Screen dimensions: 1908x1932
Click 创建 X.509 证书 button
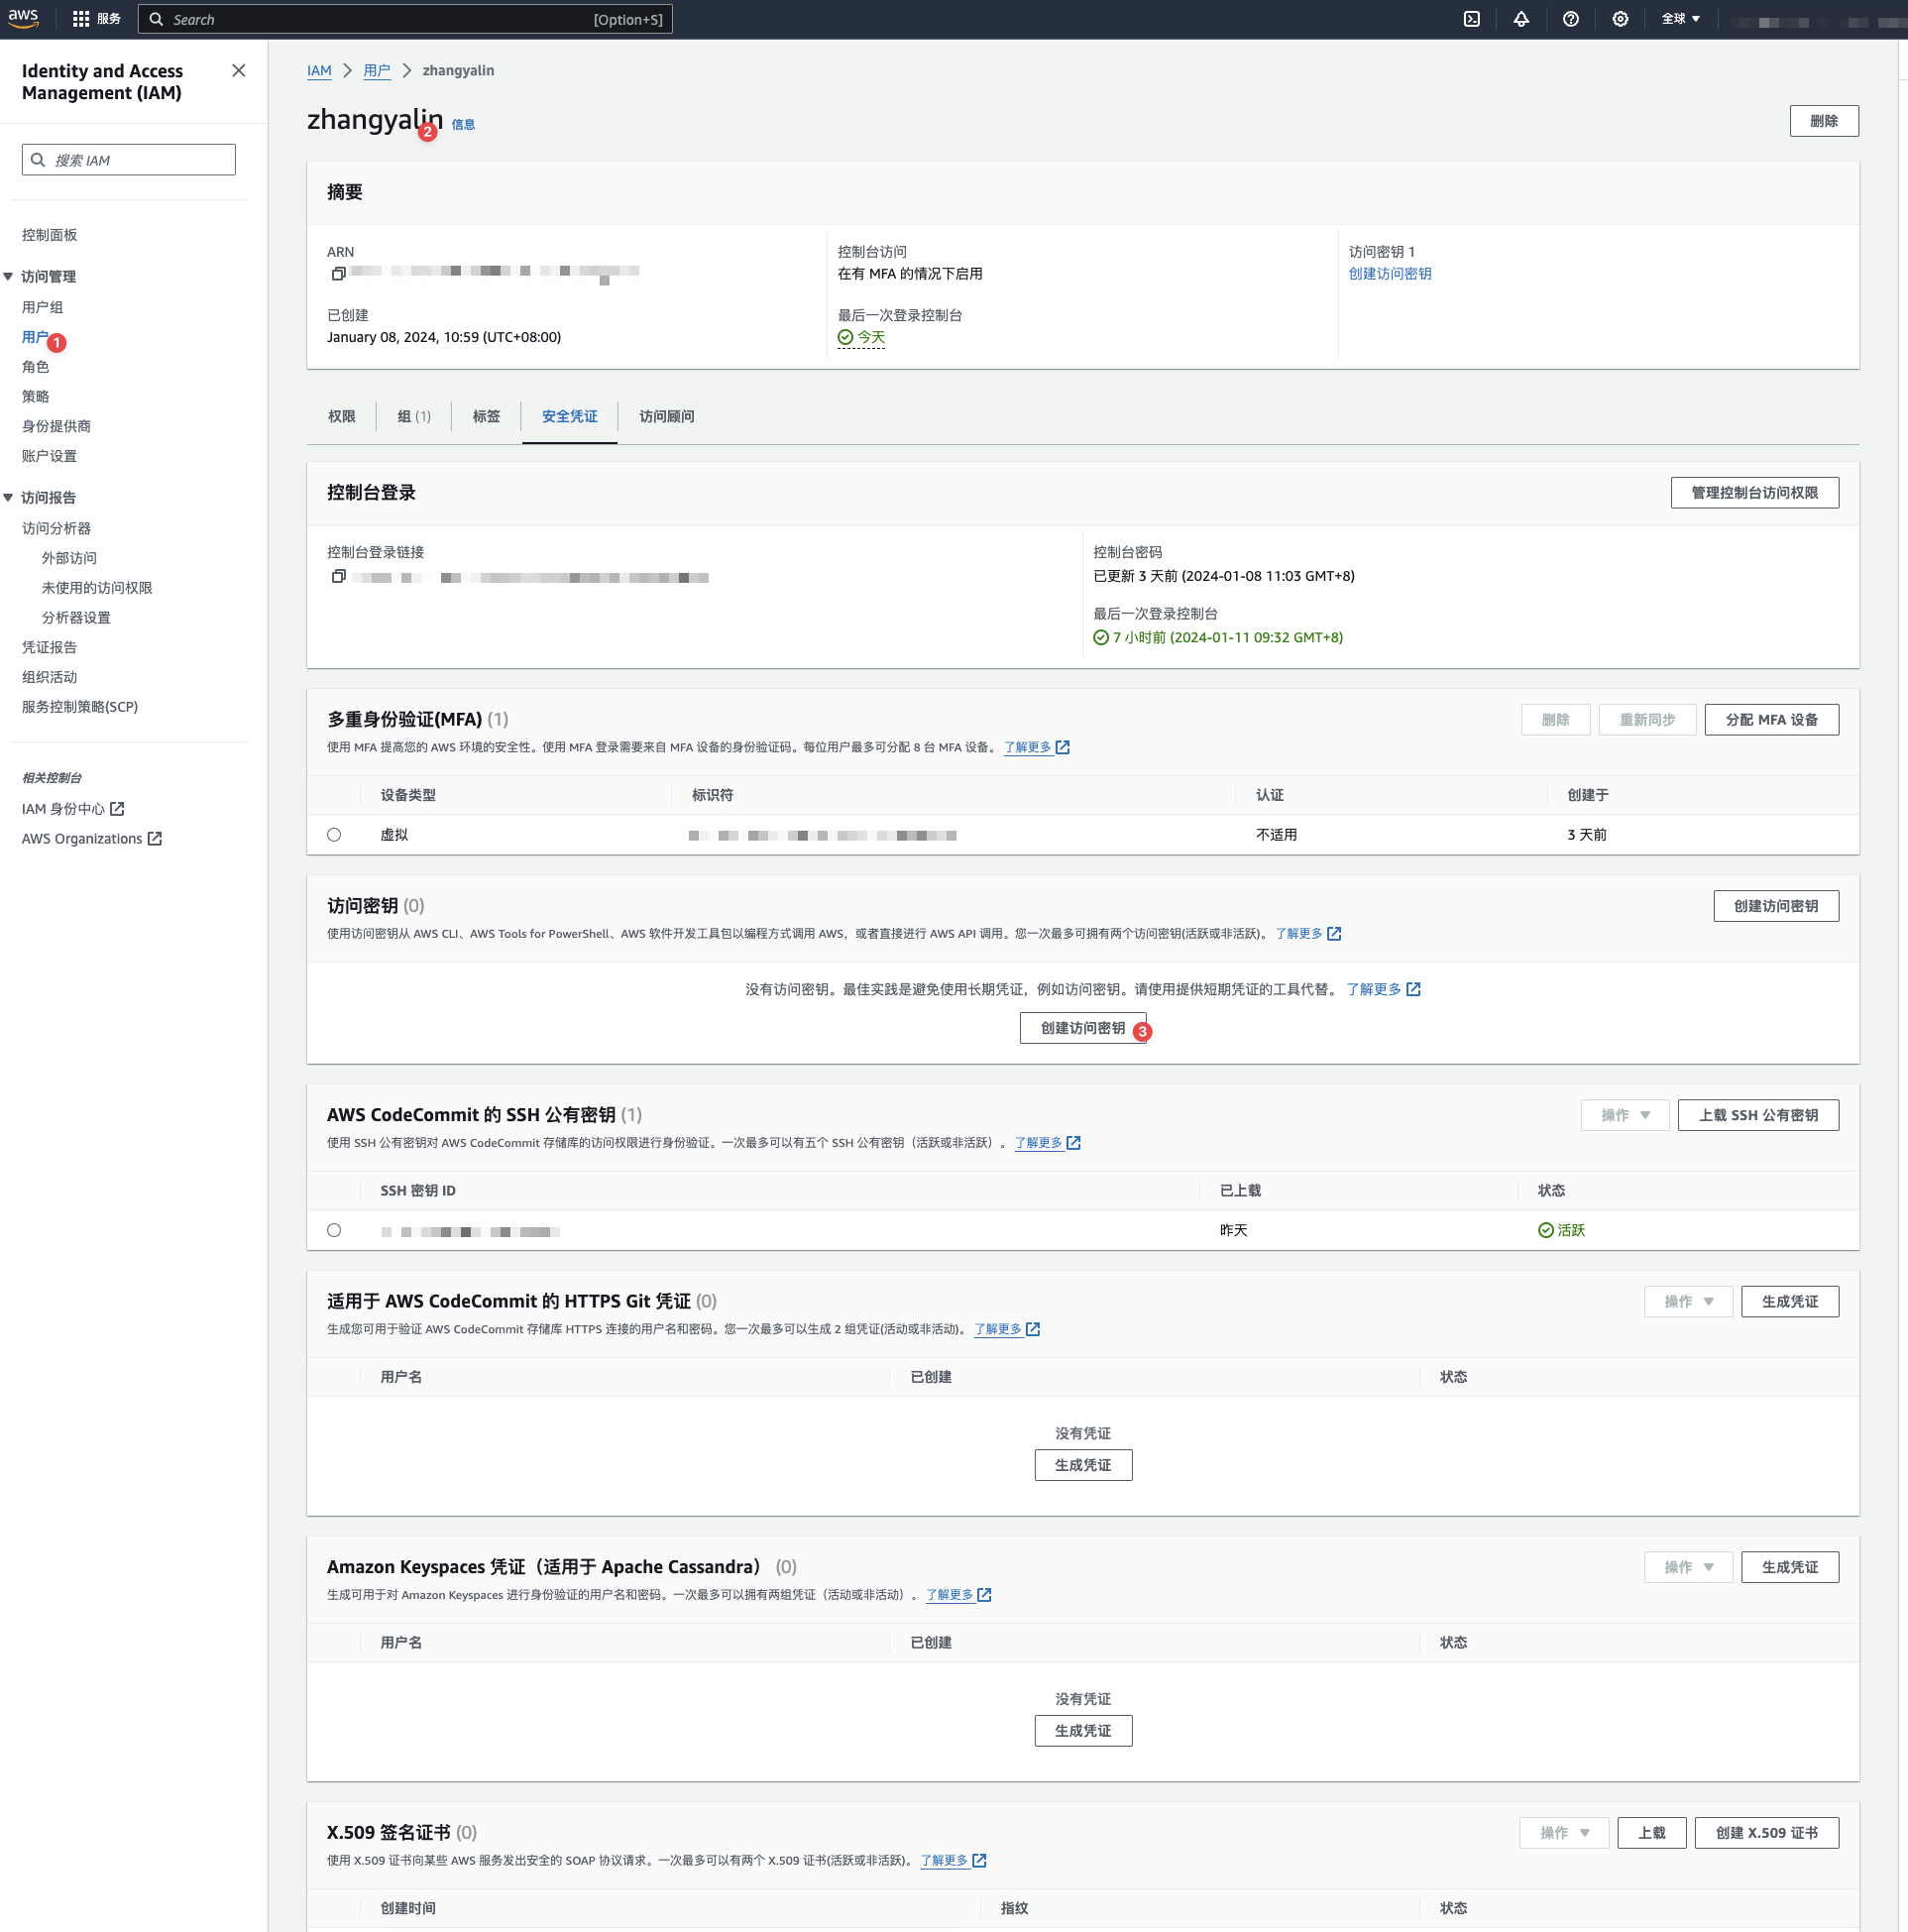1767,1832
